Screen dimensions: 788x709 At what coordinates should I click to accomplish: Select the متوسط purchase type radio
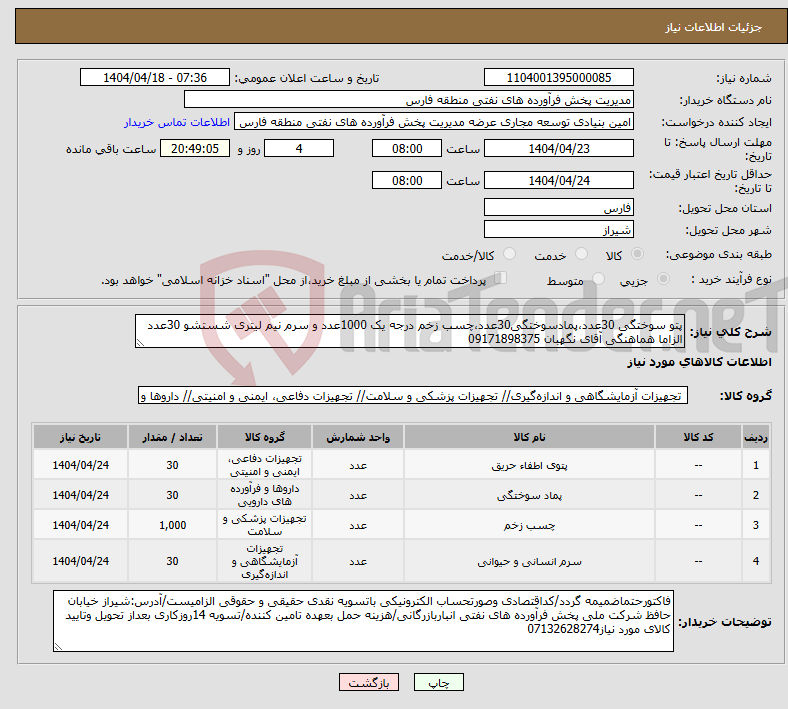click(x=598, y=279)
